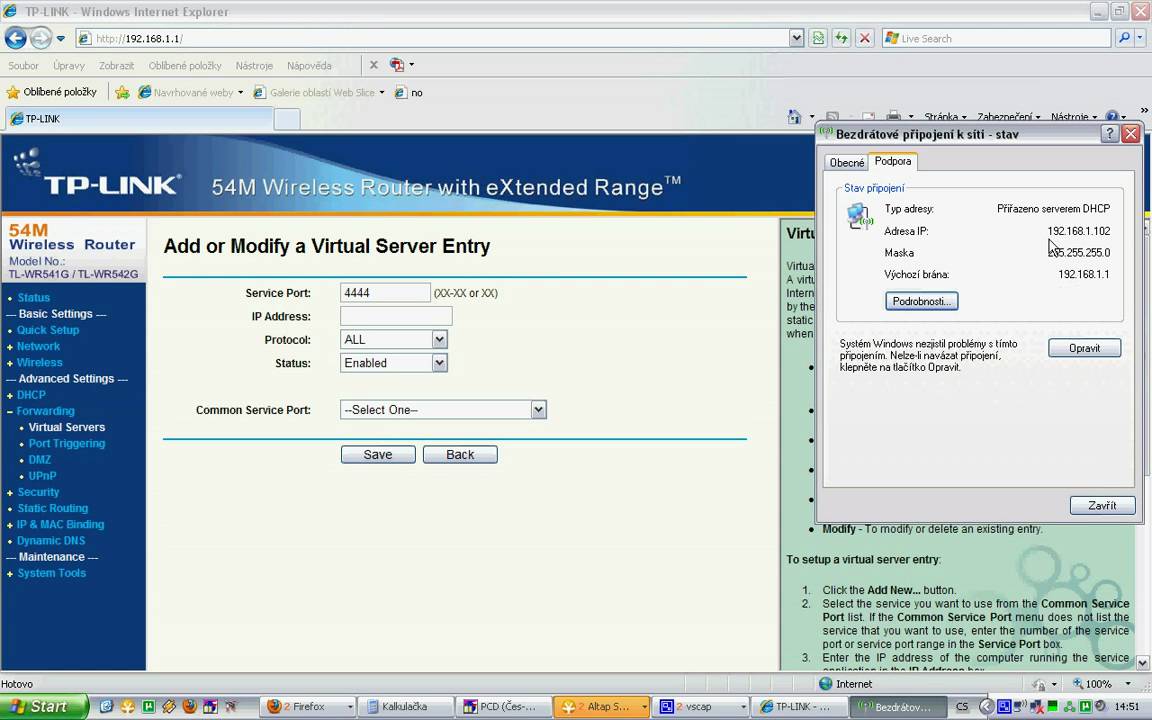Image resolution: width=1152 pixels, height=720 pixels.
Task: Click the Save button
Action: [x=378, y=455]
